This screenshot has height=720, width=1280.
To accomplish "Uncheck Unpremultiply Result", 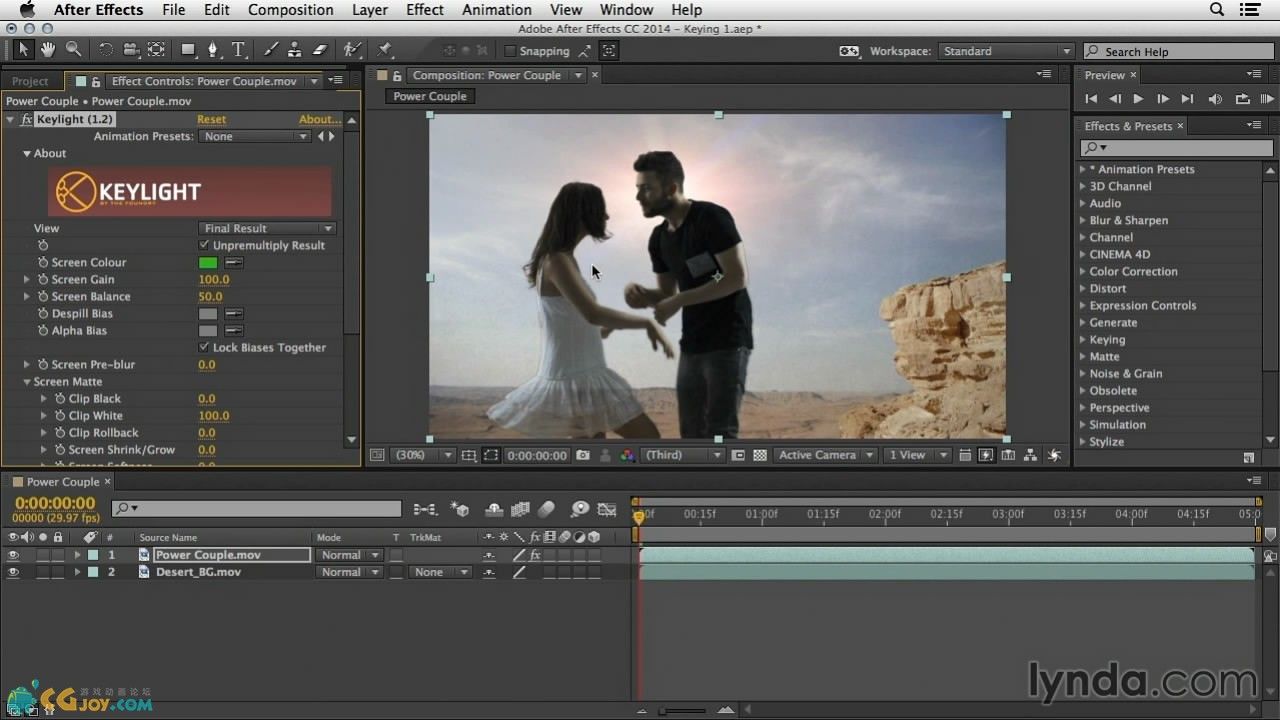I will 204,245.
